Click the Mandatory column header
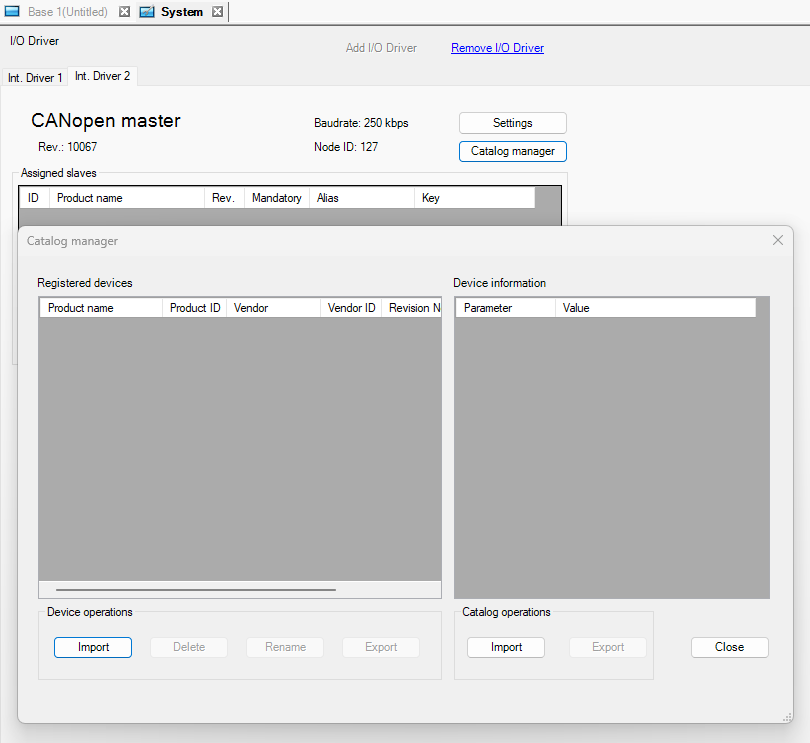 click(x=277, y=198)
